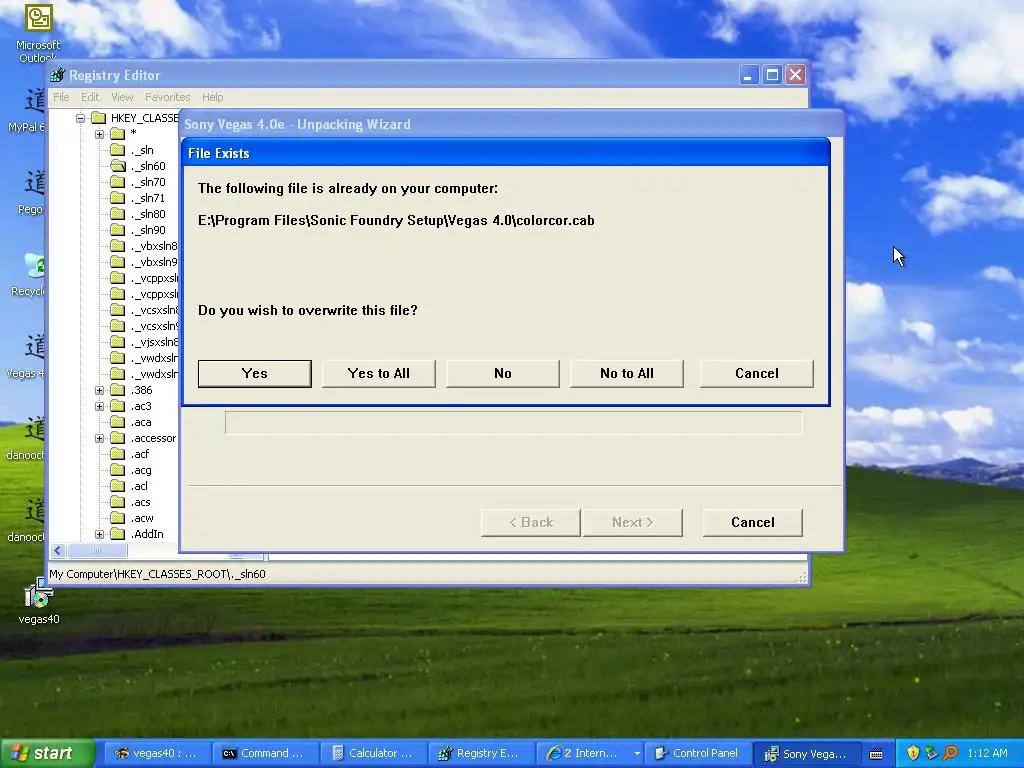Open File menu in Registry Editor
The image size is (1024, 768).
click(x=61, y=97)
